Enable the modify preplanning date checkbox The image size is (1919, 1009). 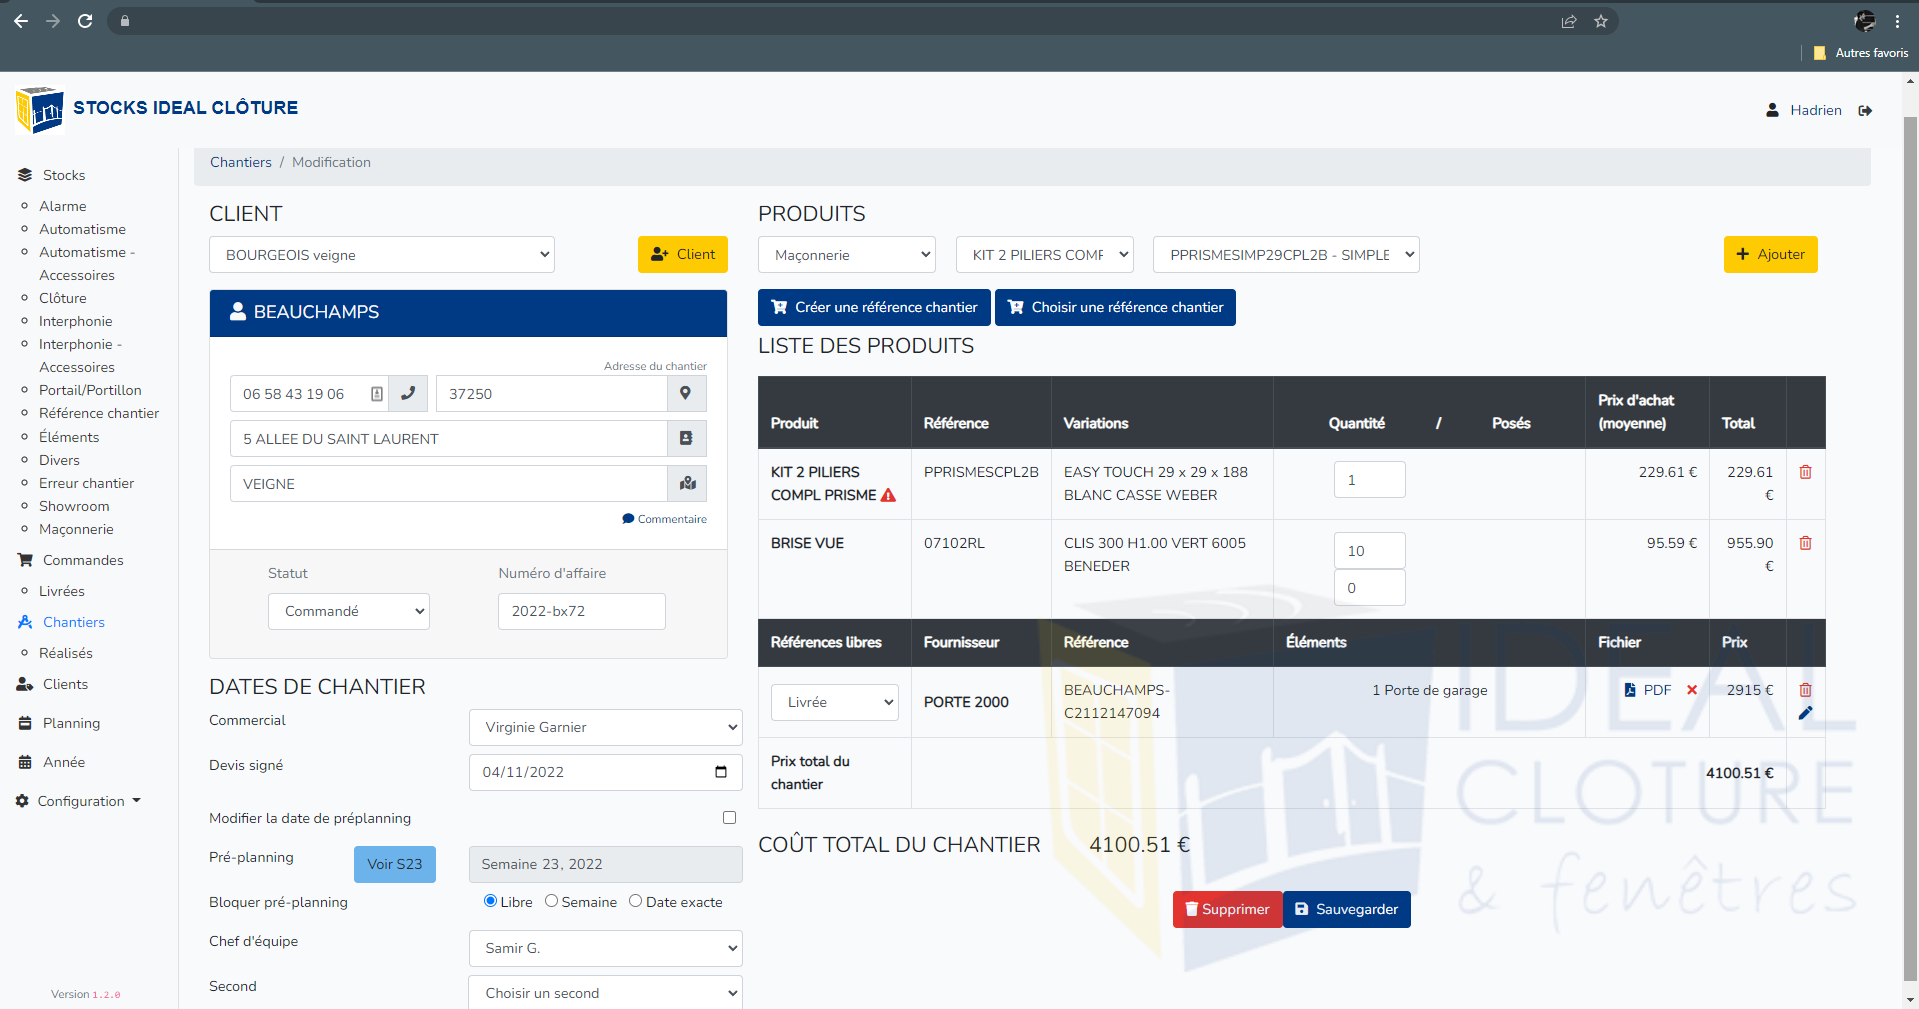click(729, 818)
